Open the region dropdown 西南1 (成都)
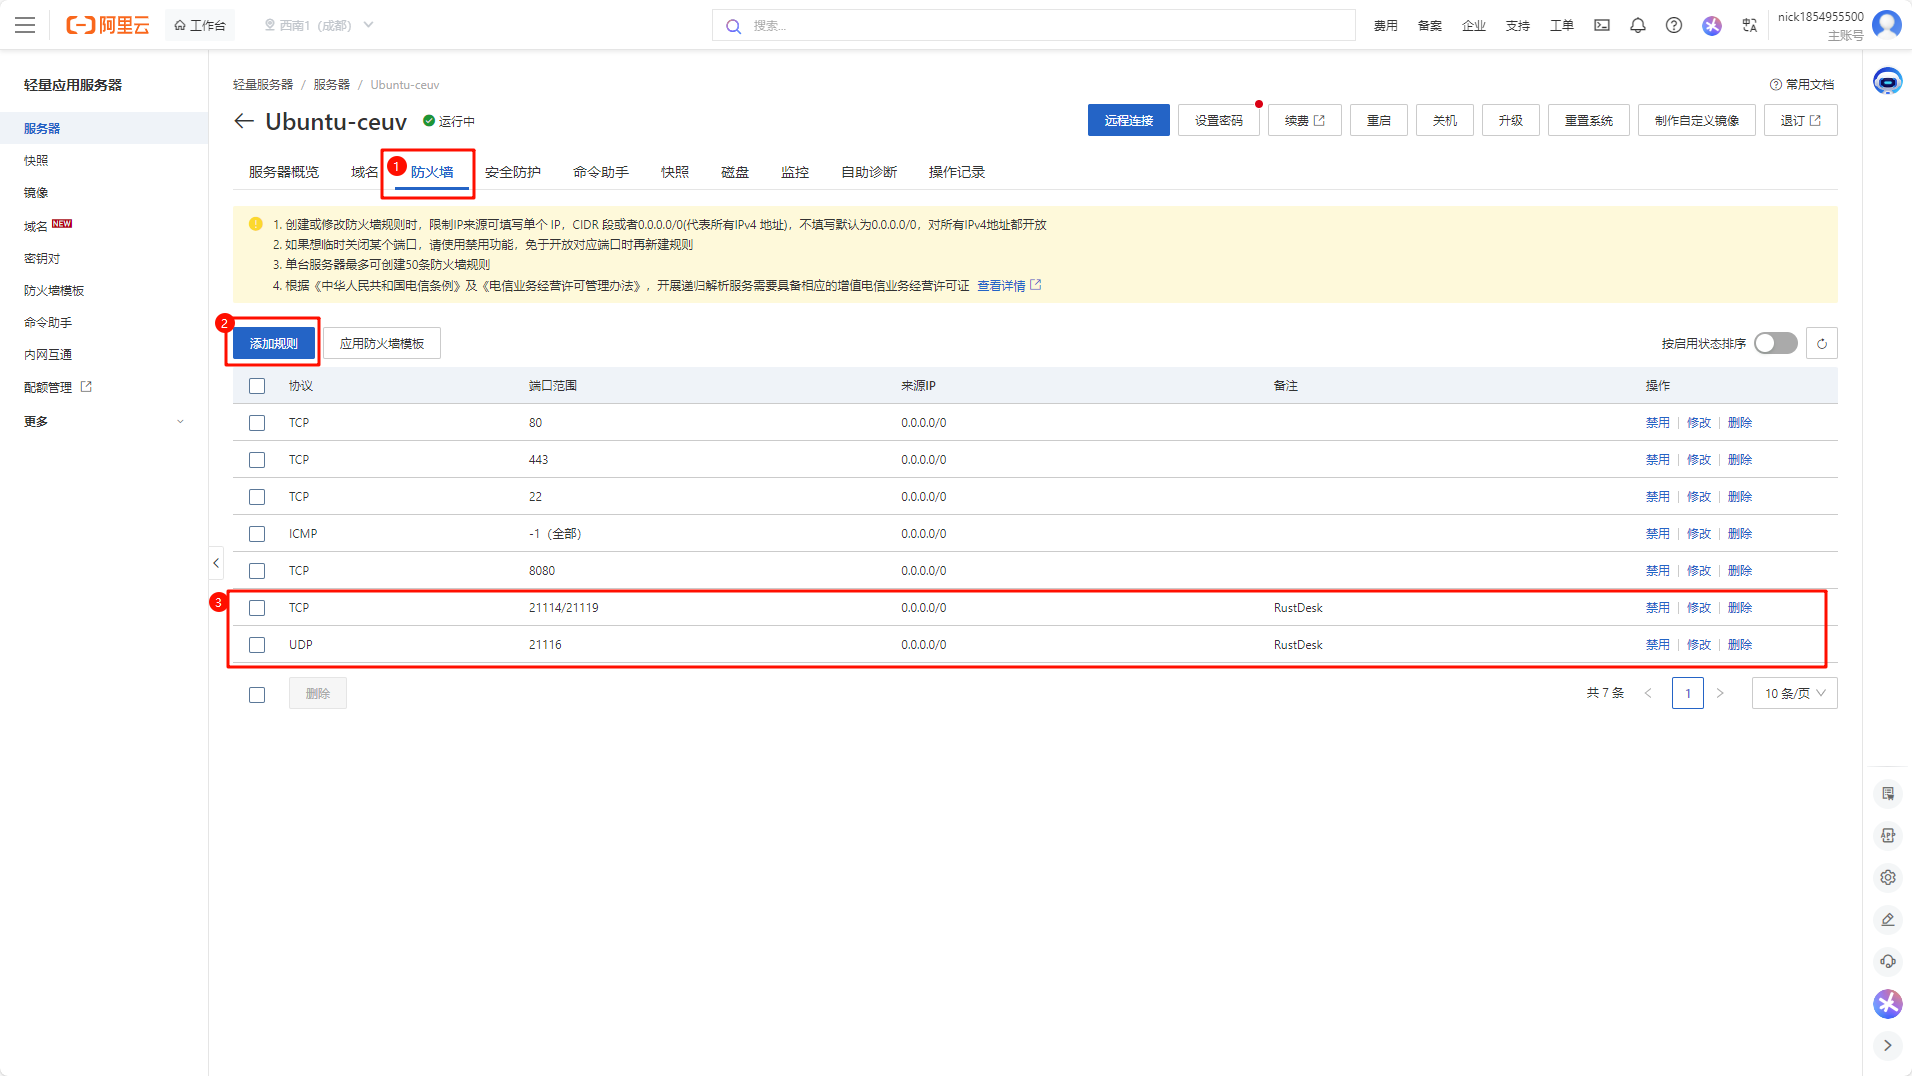1912x1076 pixels. click(318, 25)
